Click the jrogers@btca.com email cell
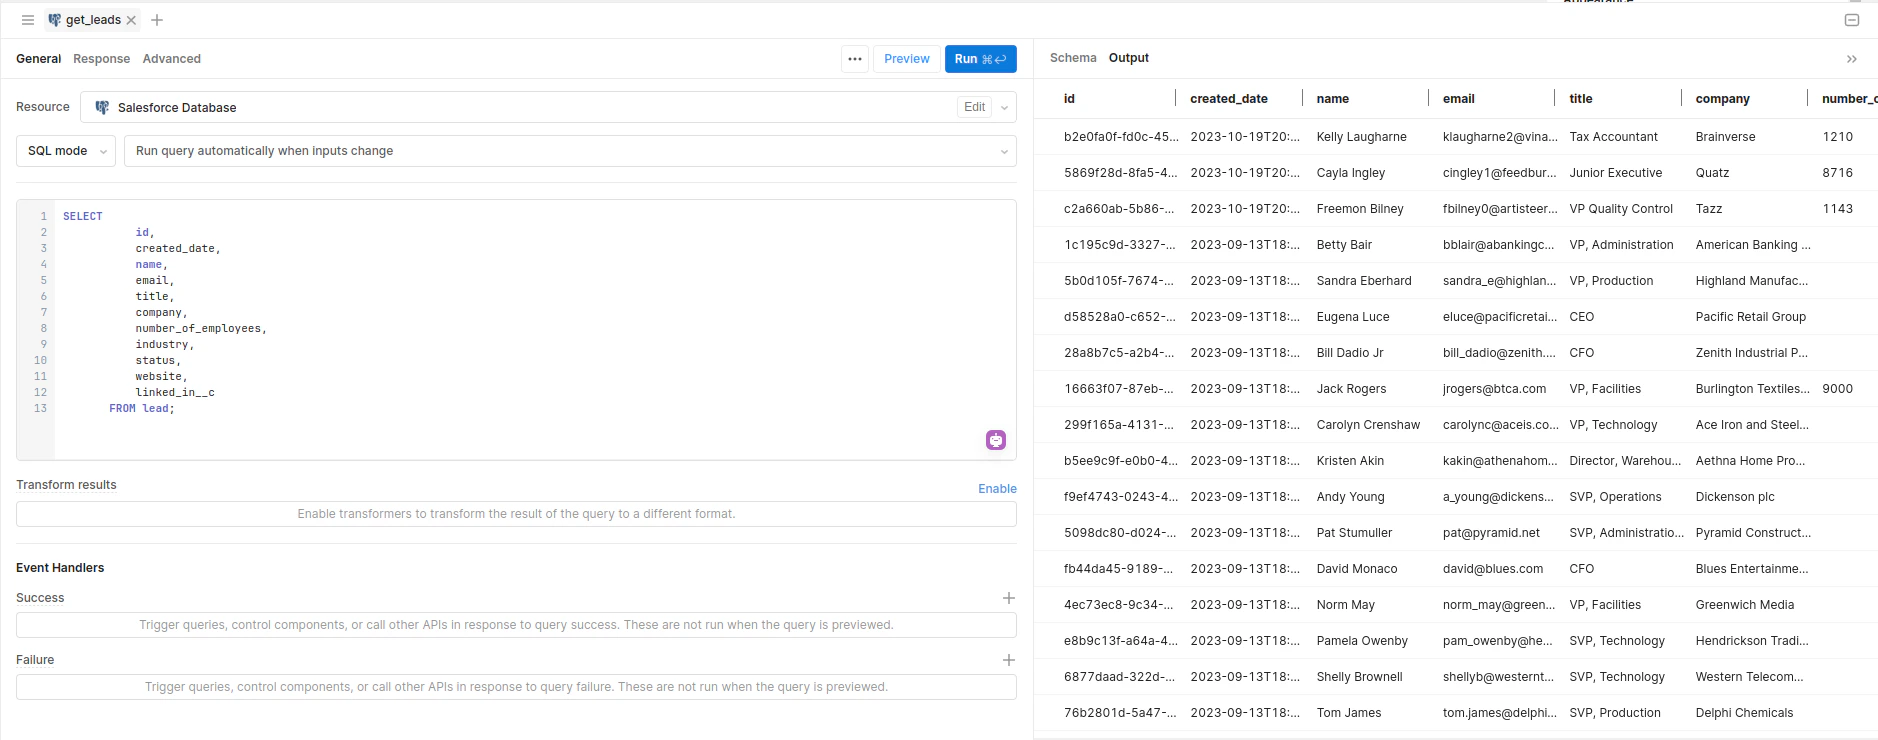 [x=1494, y=389]
